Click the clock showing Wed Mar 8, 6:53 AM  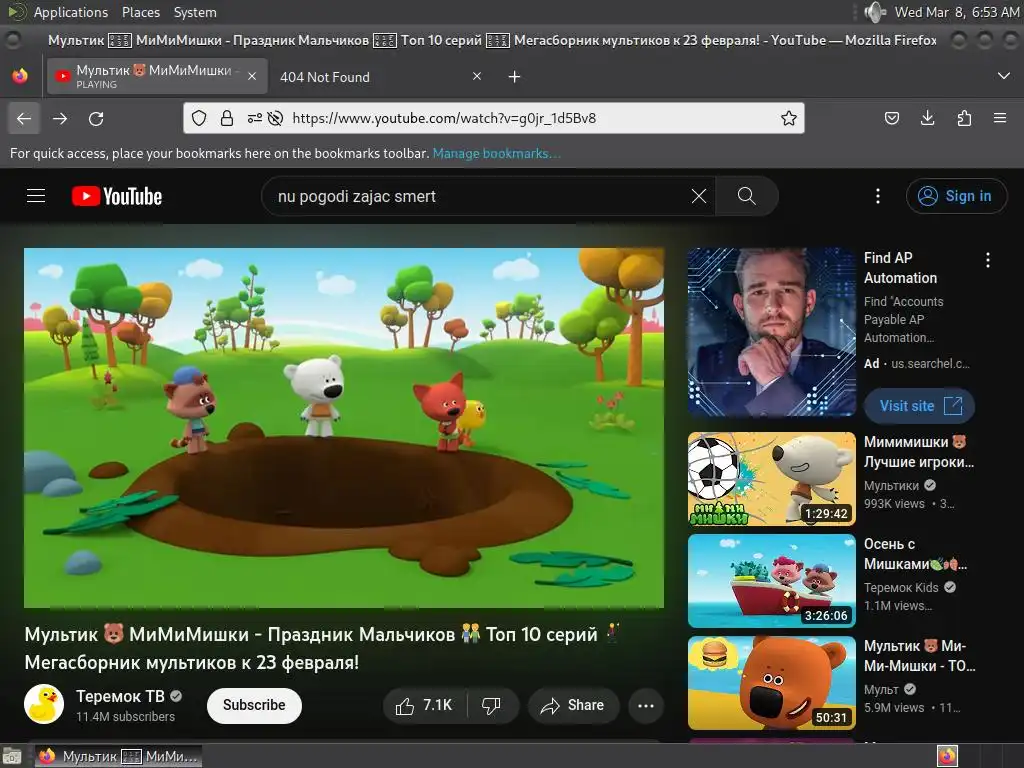tap(957, 12)
